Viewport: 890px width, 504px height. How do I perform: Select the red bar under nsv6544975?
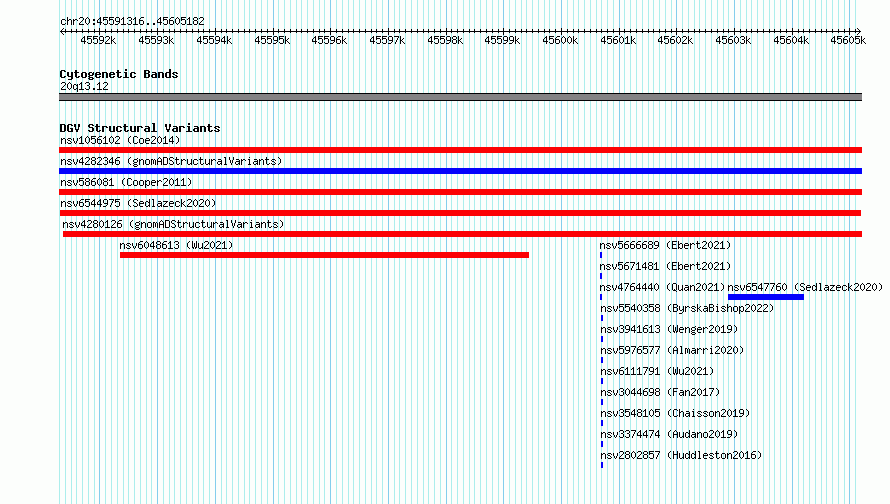(x=460, y=213)
